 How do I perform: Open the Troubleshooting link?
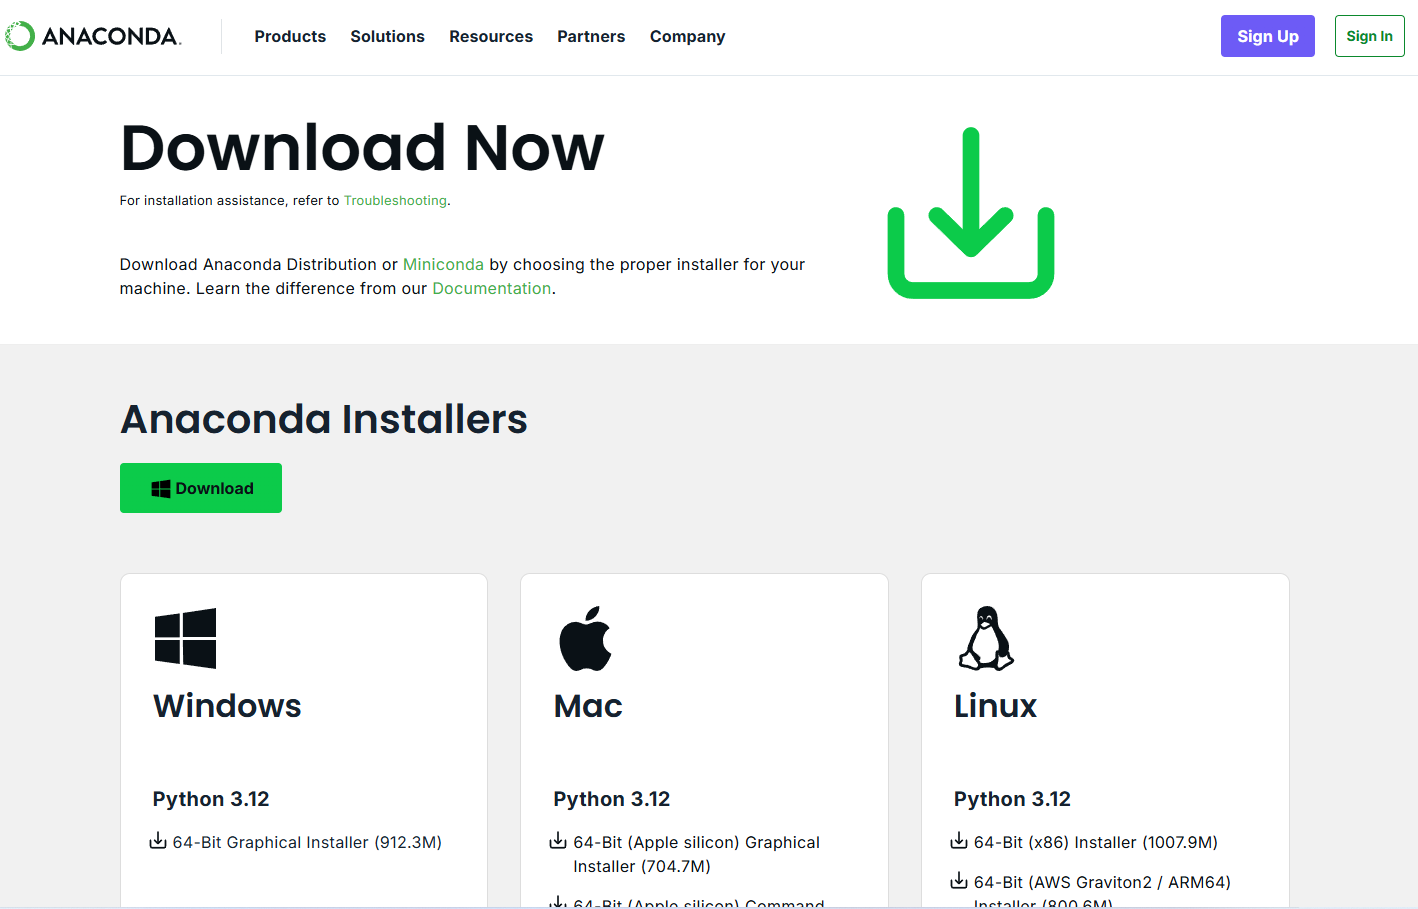pyautogui.click(x=395, y=201)
